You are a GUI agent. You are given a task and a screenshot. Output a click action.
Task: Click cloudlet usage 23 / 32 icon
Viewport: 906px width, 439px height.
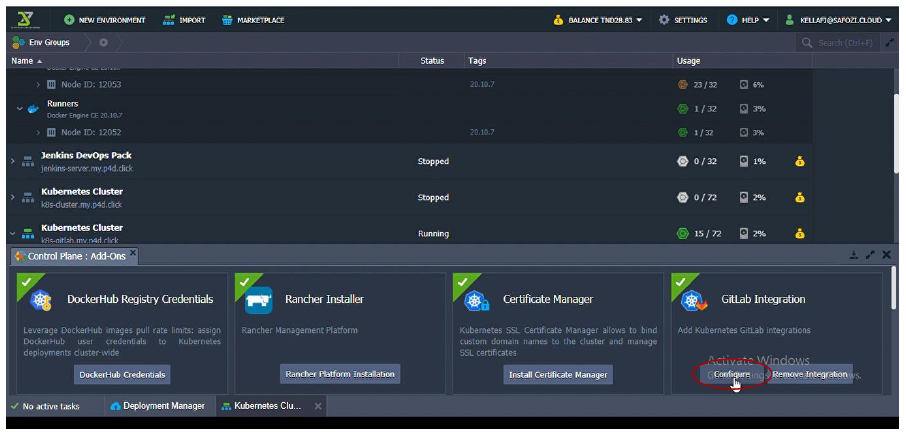[x=682, y=84]
